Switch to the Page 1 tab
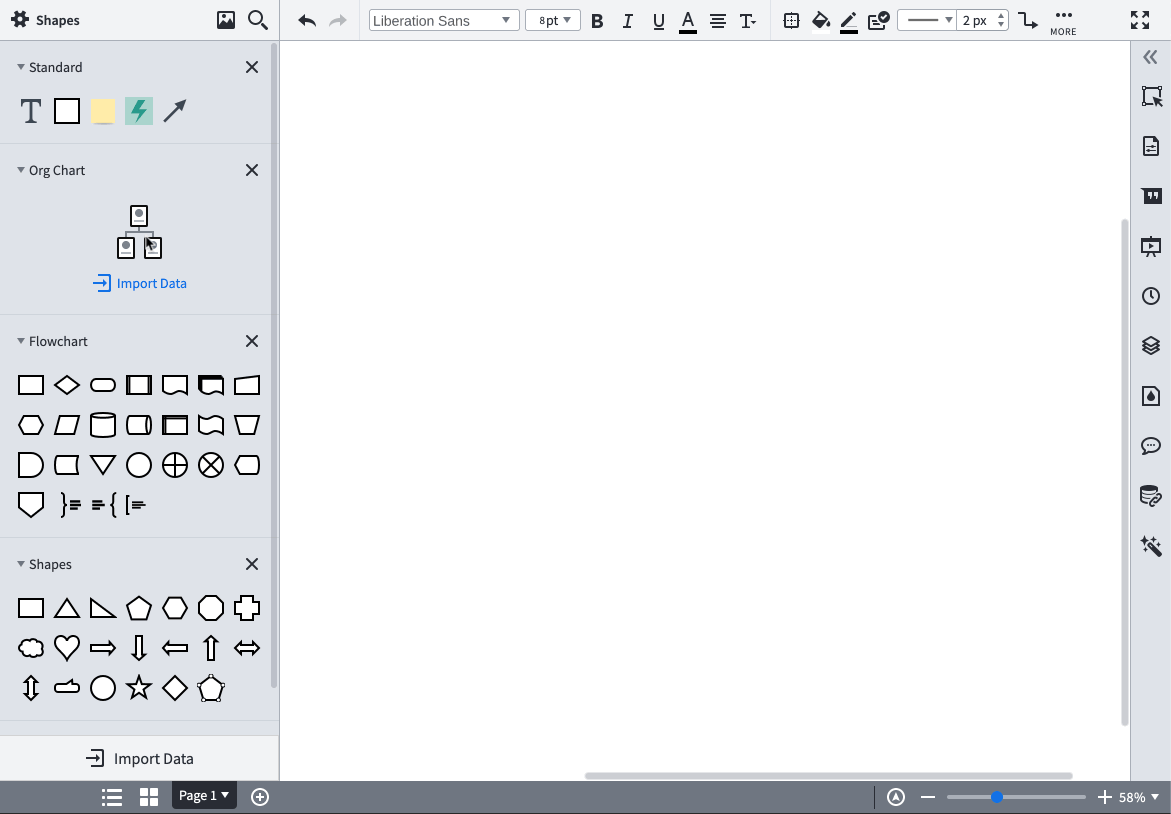Viewport: 1171px width, 814px height. pos(204,795)
